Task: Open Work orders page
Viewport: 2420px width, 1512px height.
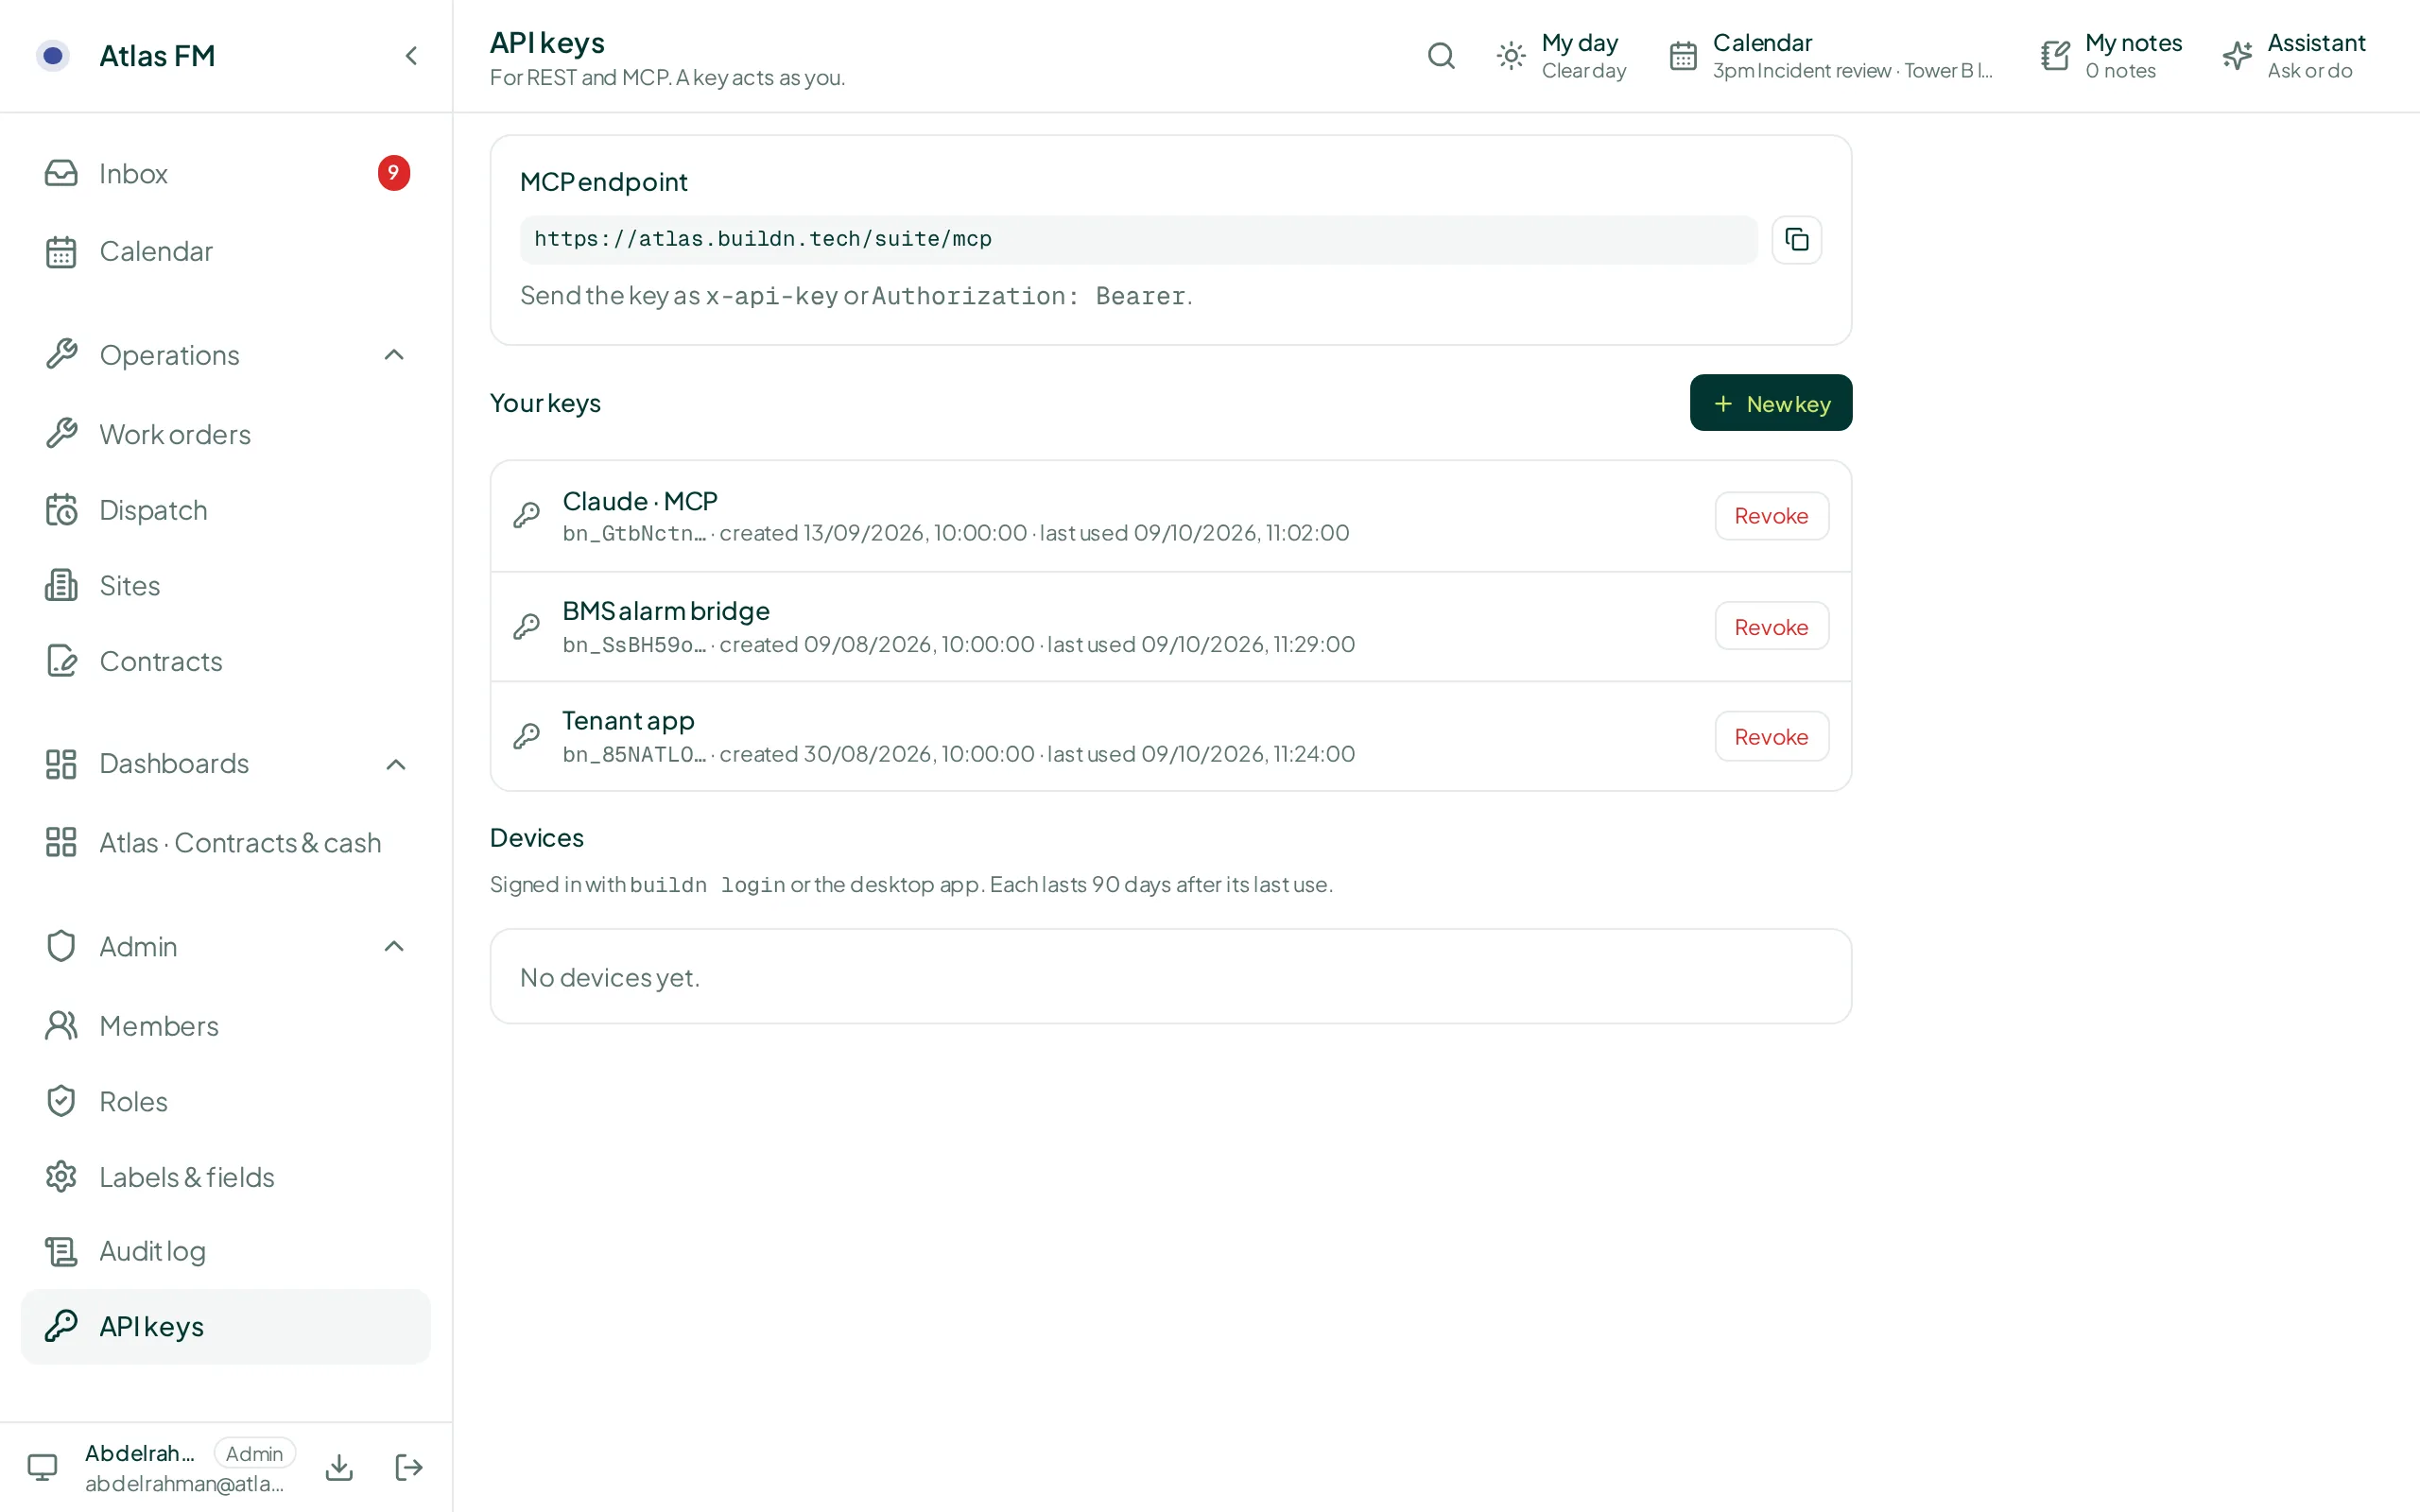Action: click(x=226, y=435)
